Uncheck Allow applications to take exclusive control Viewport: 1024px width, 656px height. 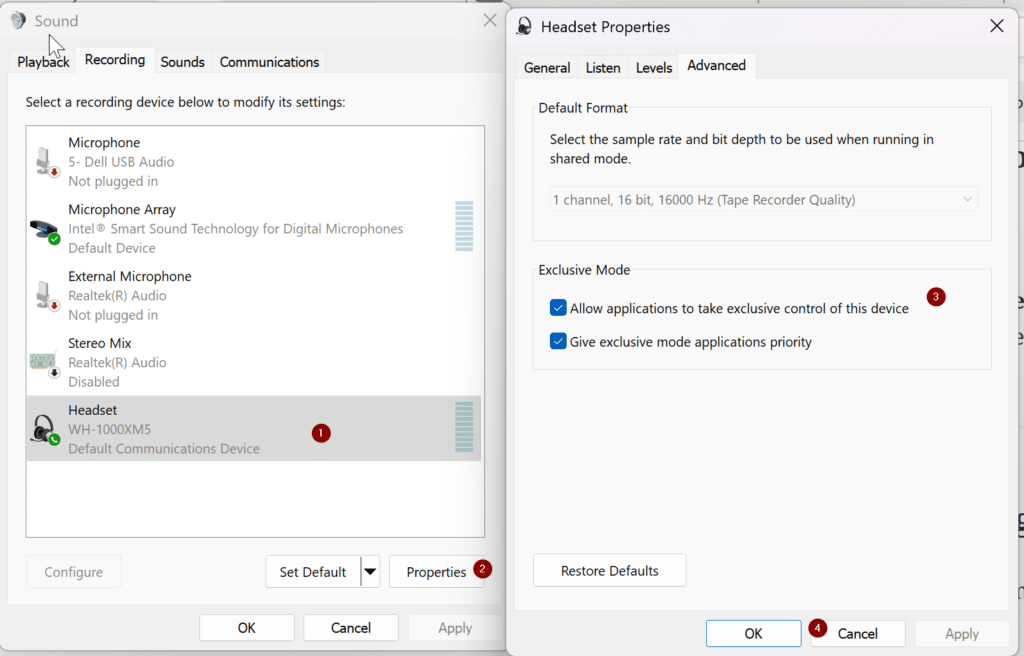coord(558,308)
